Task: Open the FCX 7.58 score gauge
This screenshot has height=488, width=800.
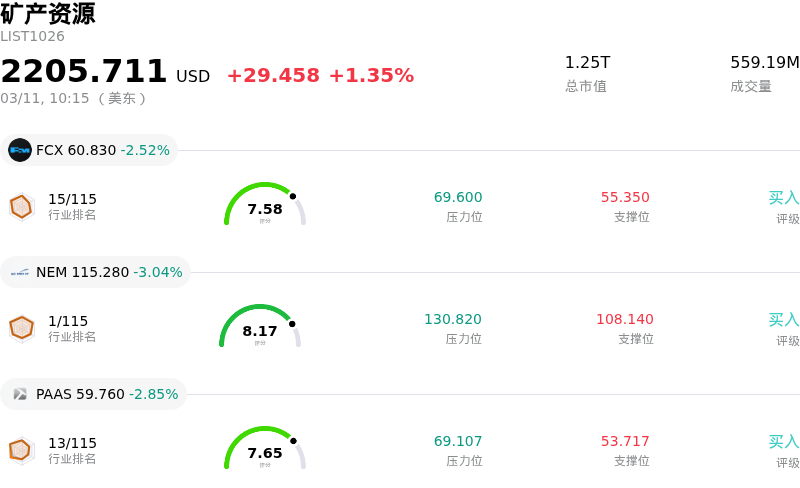Action: tap(264, 205)
